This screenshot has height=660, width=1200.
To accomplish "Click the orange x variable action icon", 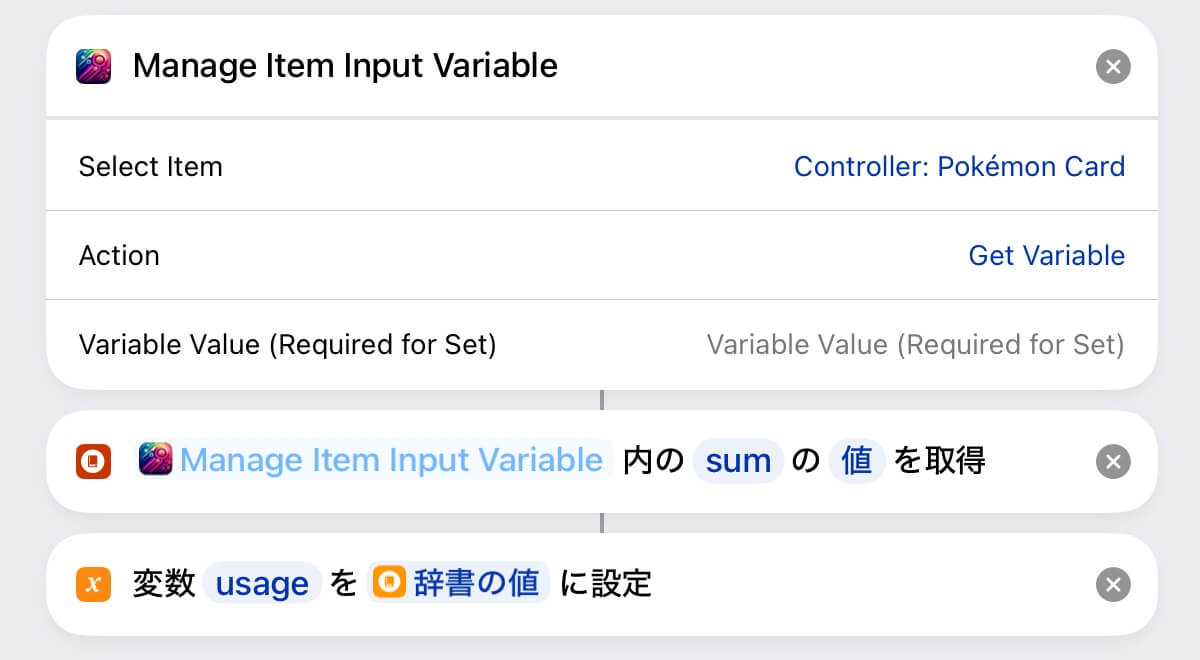I will (93, 584).
